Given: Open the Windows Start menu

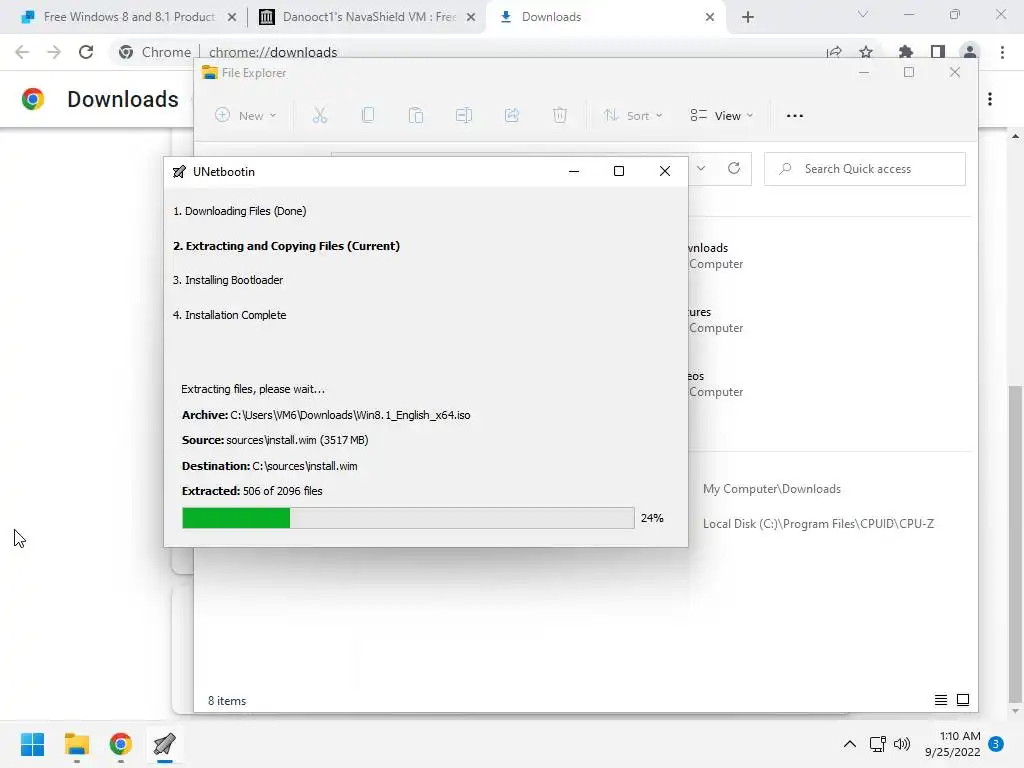Looking at the screenshot, I should click(32, 744).
